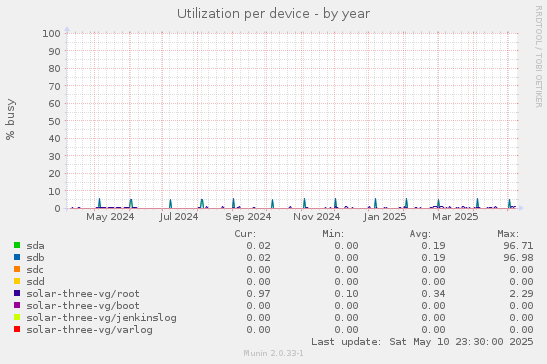Click the Cur: column header
The height and width of the screenshot is (364, 547).
click(x=245, y=233)
